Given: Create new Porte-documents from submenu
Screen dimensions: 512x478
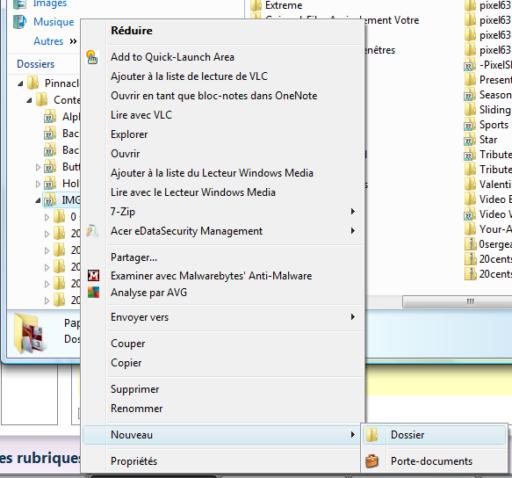Looking at the screenshot, I should tap(434, 461).
